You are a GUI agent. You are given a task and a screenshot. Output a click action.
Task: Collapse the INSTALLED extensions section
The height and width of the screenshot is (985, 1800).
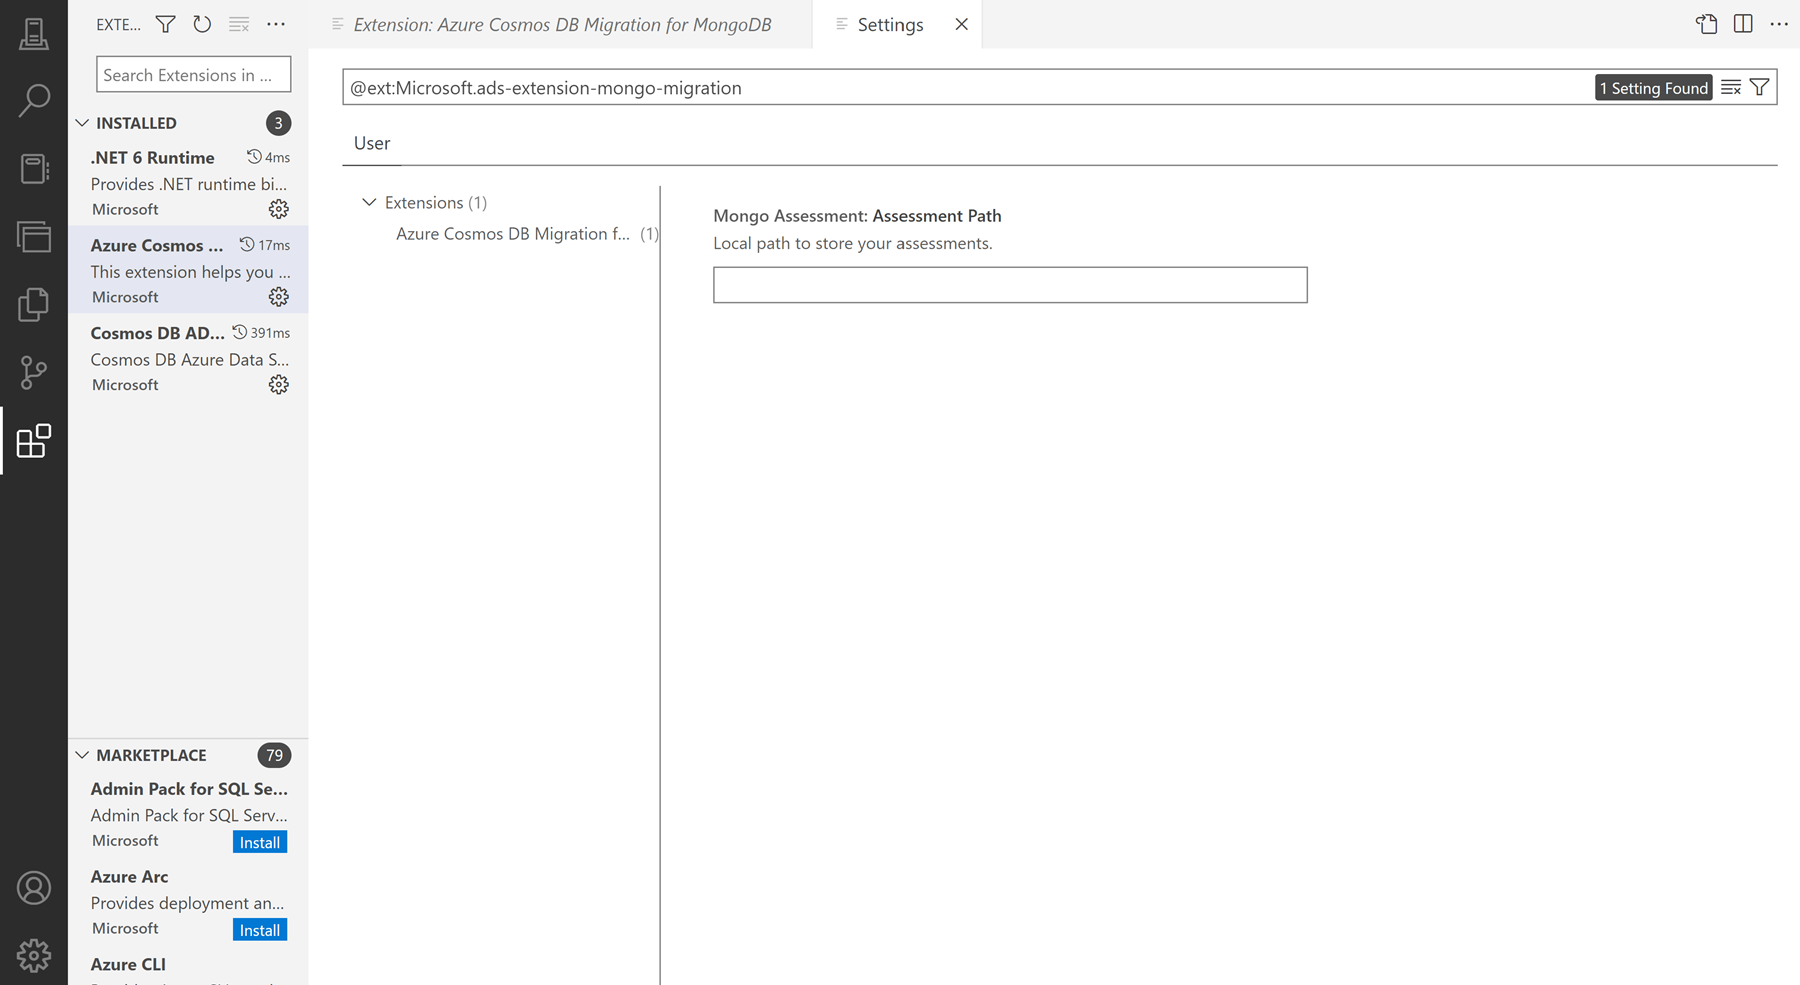click(82, 123)
